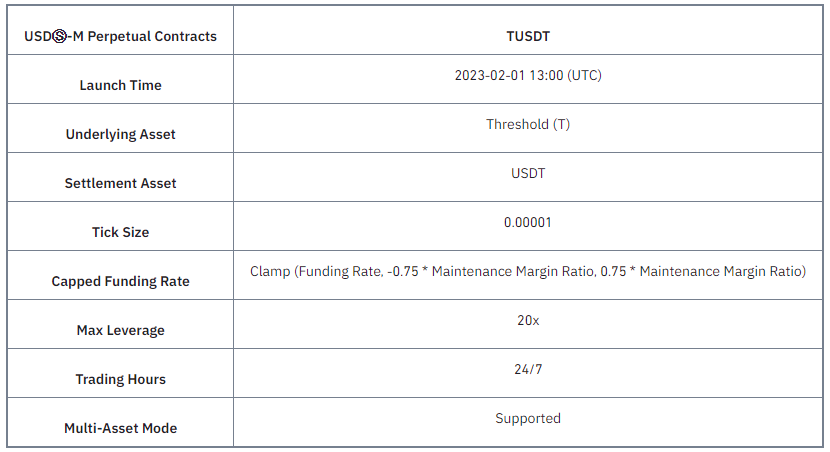The height and width of the screenshot is (452, 830).
Task: Click the 20x leverage value
Action: click(528, 321)
